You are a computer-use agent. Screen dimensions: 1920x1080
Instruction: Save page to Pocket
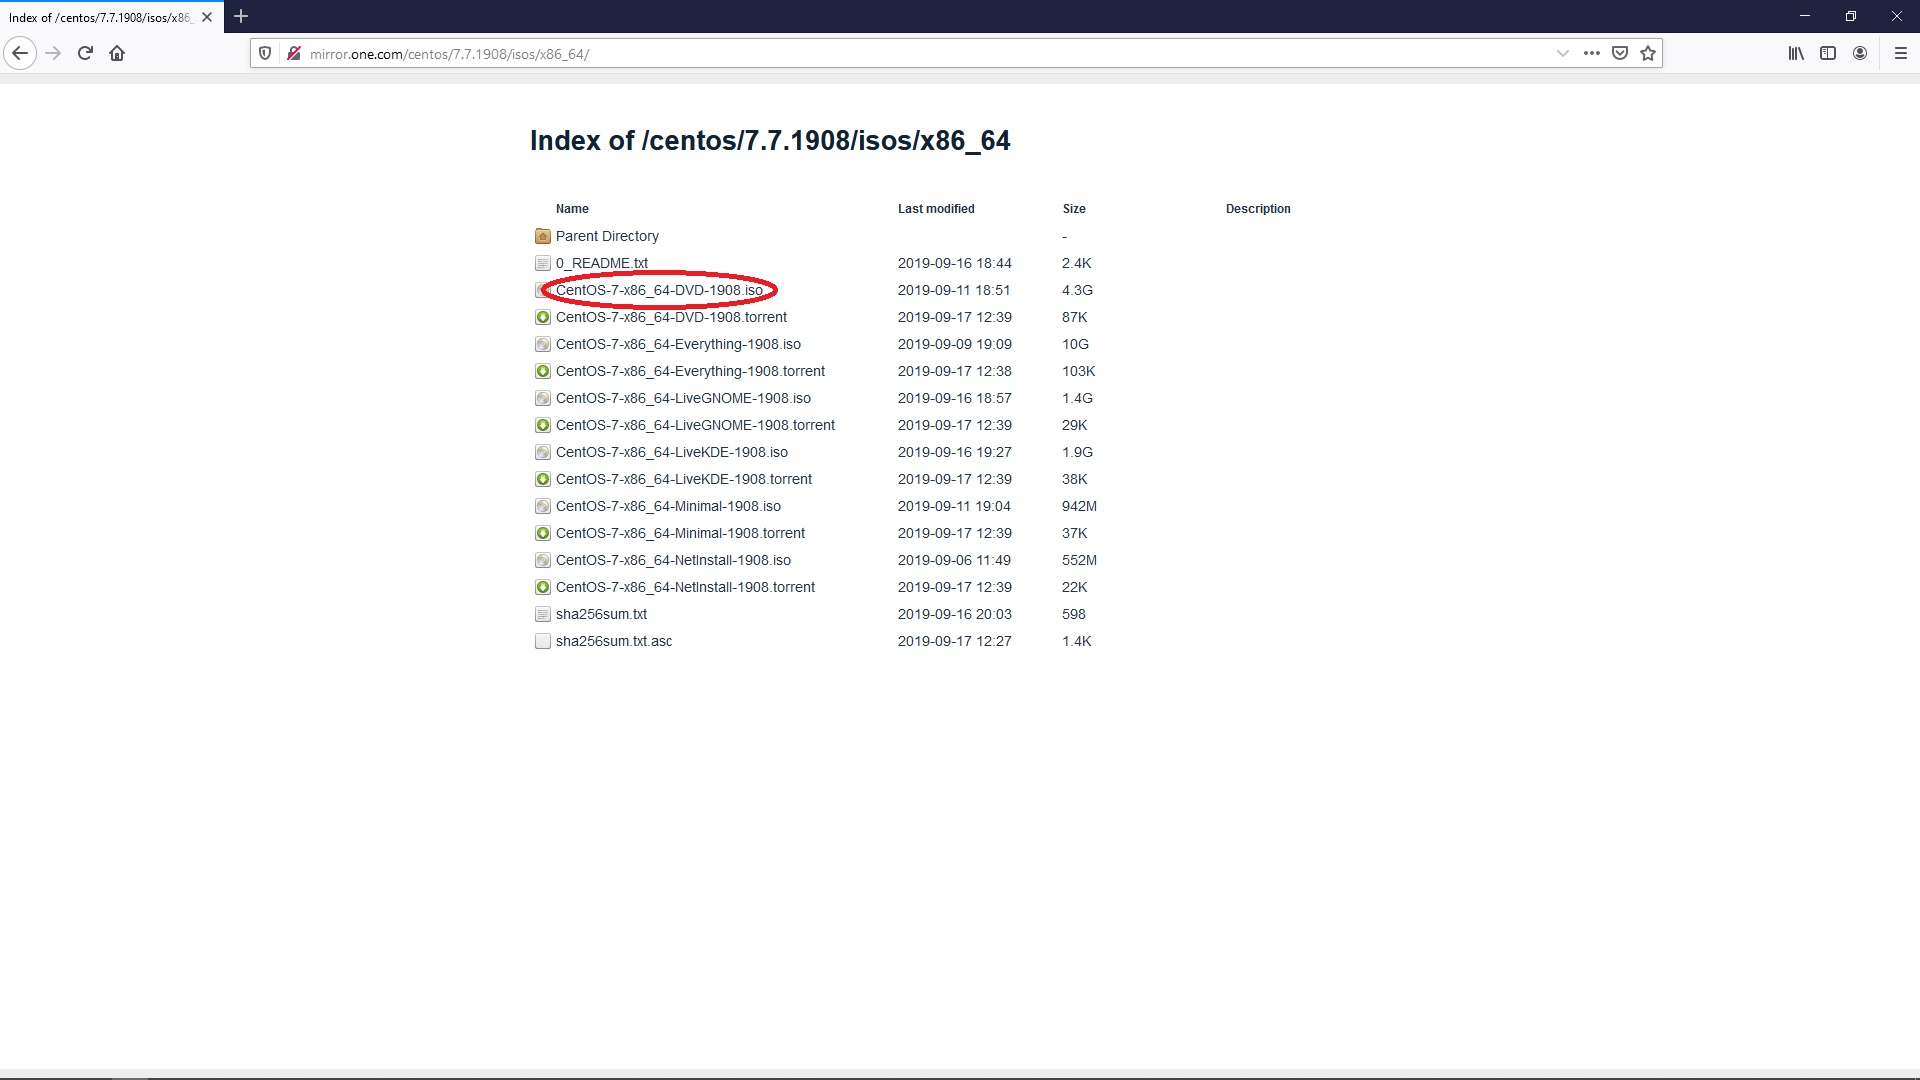pos(1620,53)
